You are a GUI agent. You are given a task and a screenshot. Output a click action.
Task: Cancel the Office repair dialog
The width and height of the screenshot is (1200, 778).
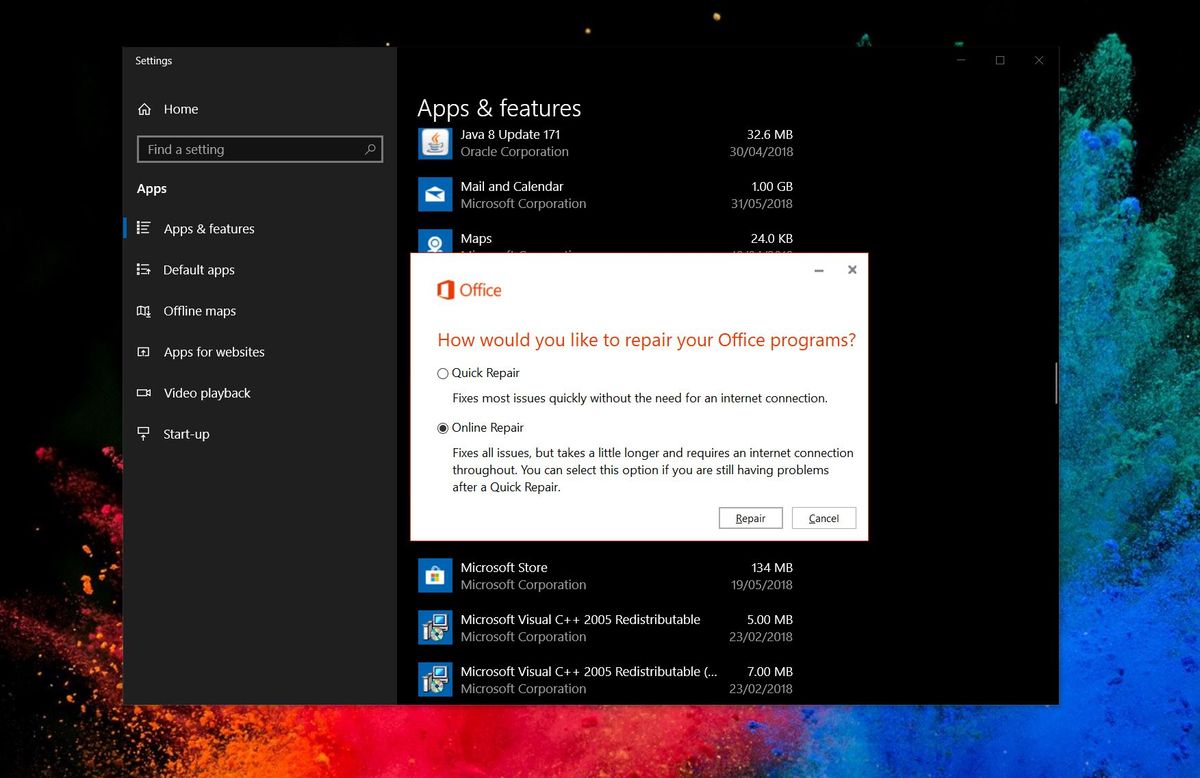click(x=823, y=518)
